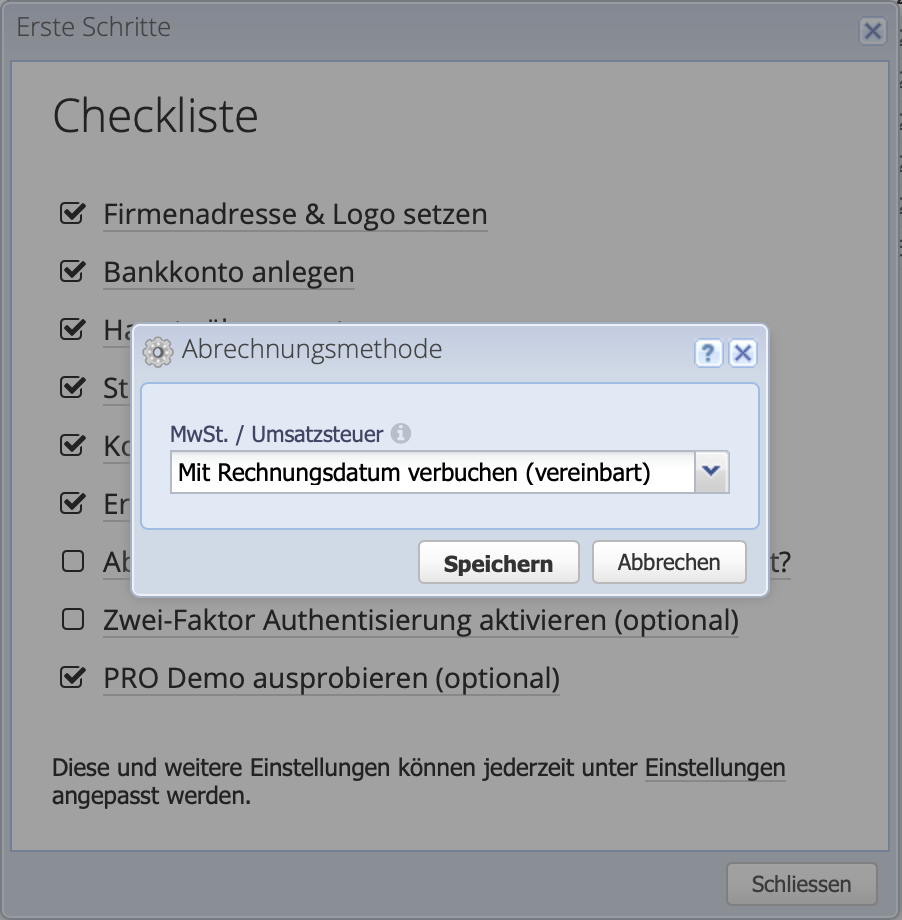The height and width of the screenshot is (920, 902).
Task: Uncheck the Bankkonto anlegen checkbox
Action: click(71, 271)
